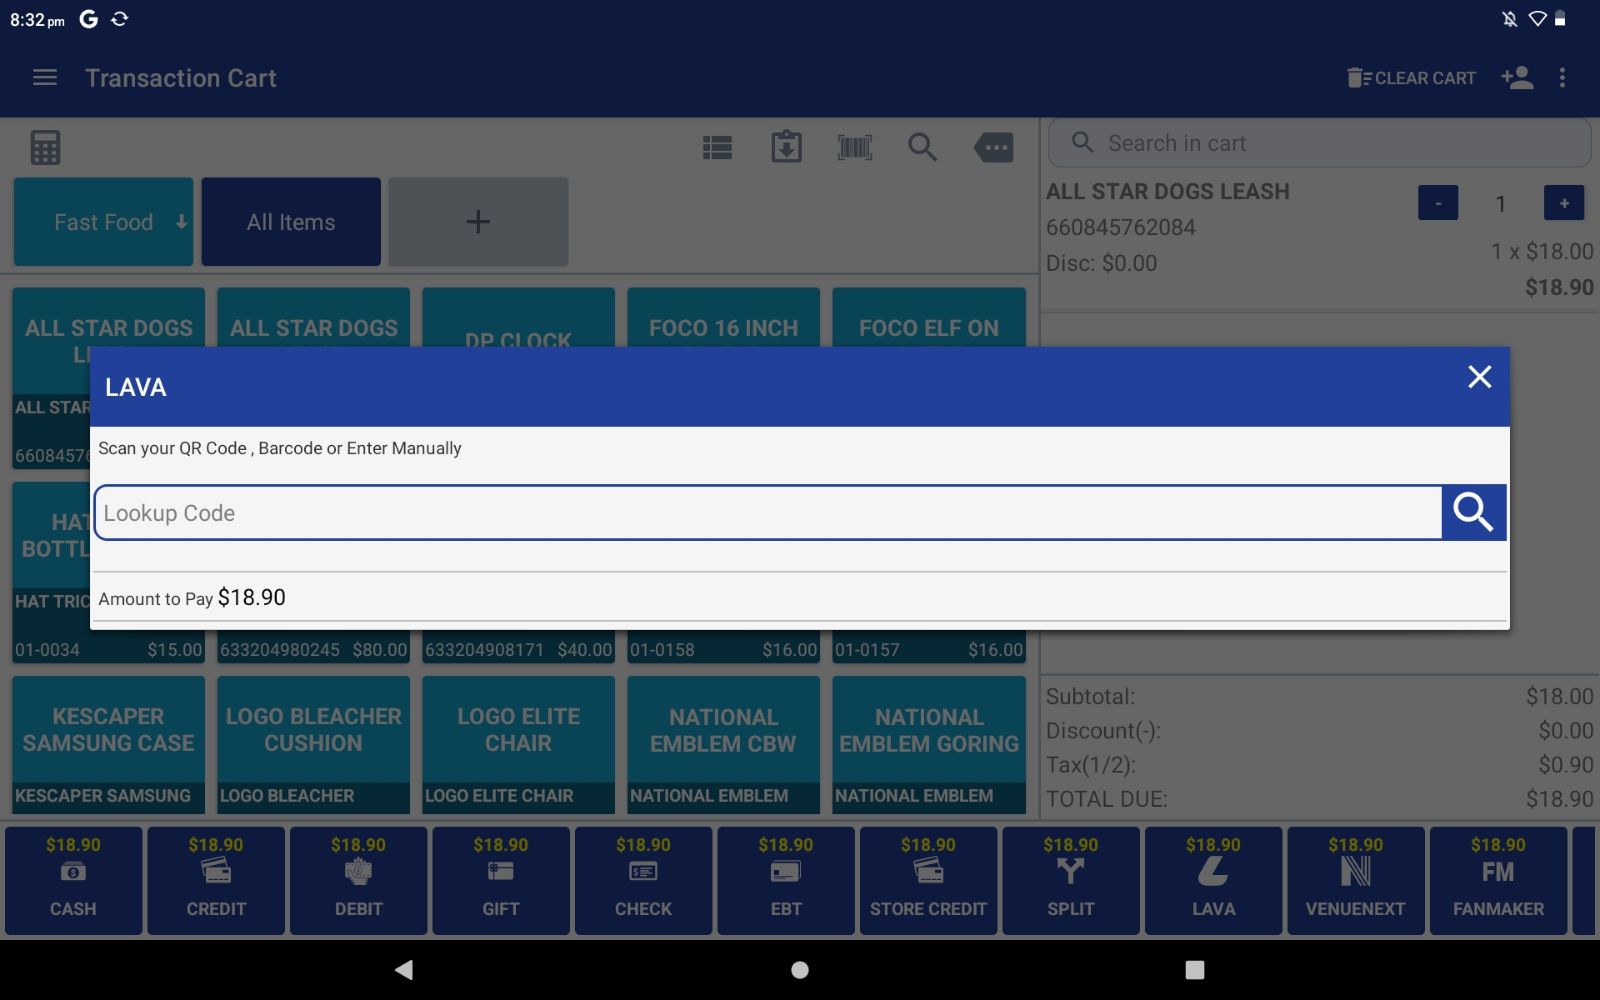1600x1000 pixels.
Task: Open the calculator keypad icon
Action: [x=45, y=148]
